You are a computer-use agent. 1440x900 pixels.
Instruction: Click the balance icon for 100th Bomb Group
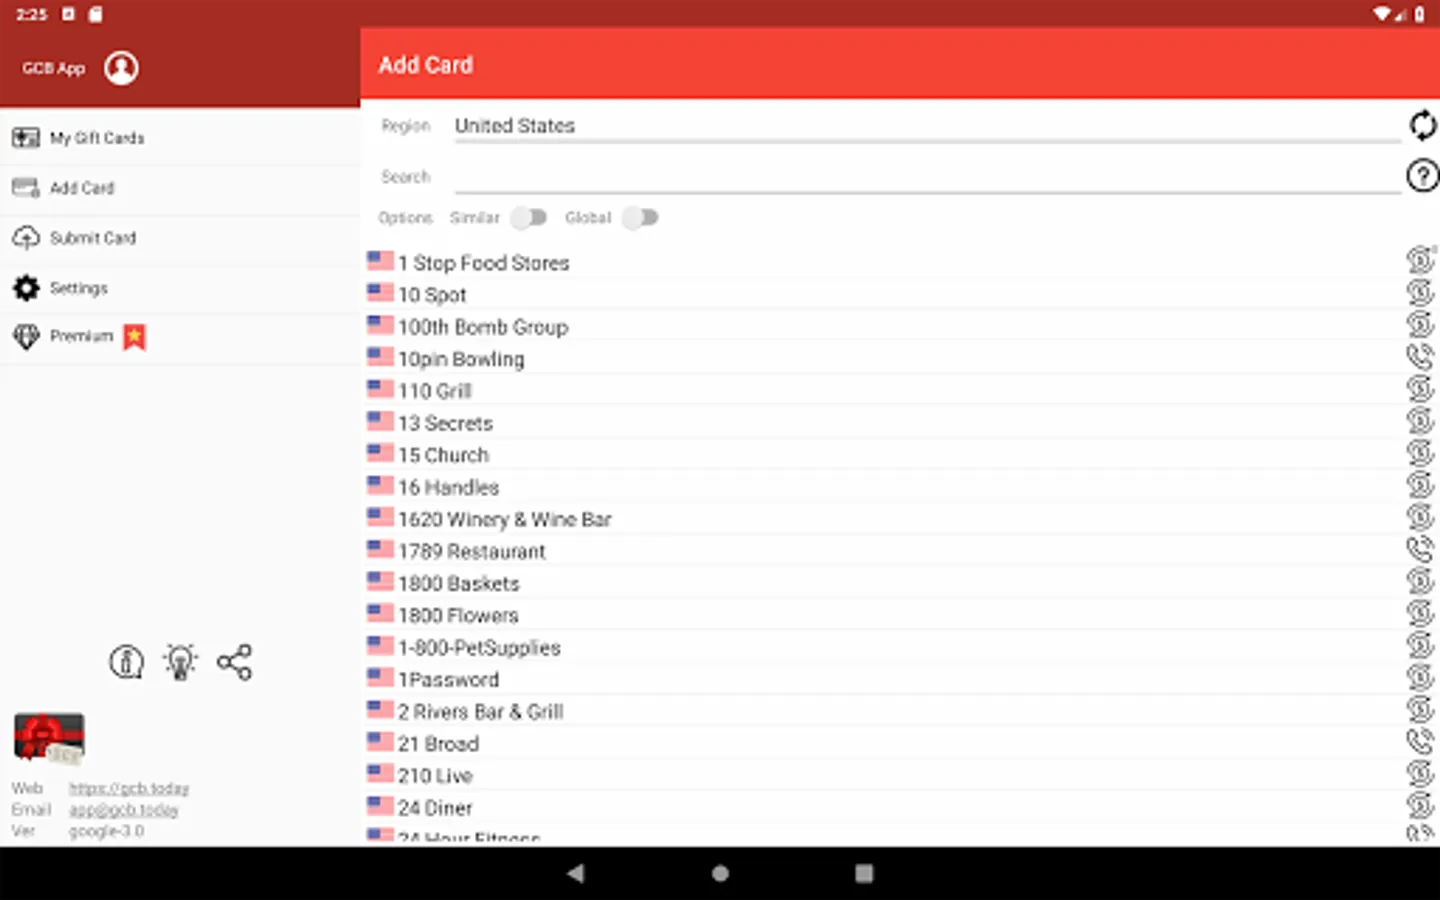(x=1420, y=324)
